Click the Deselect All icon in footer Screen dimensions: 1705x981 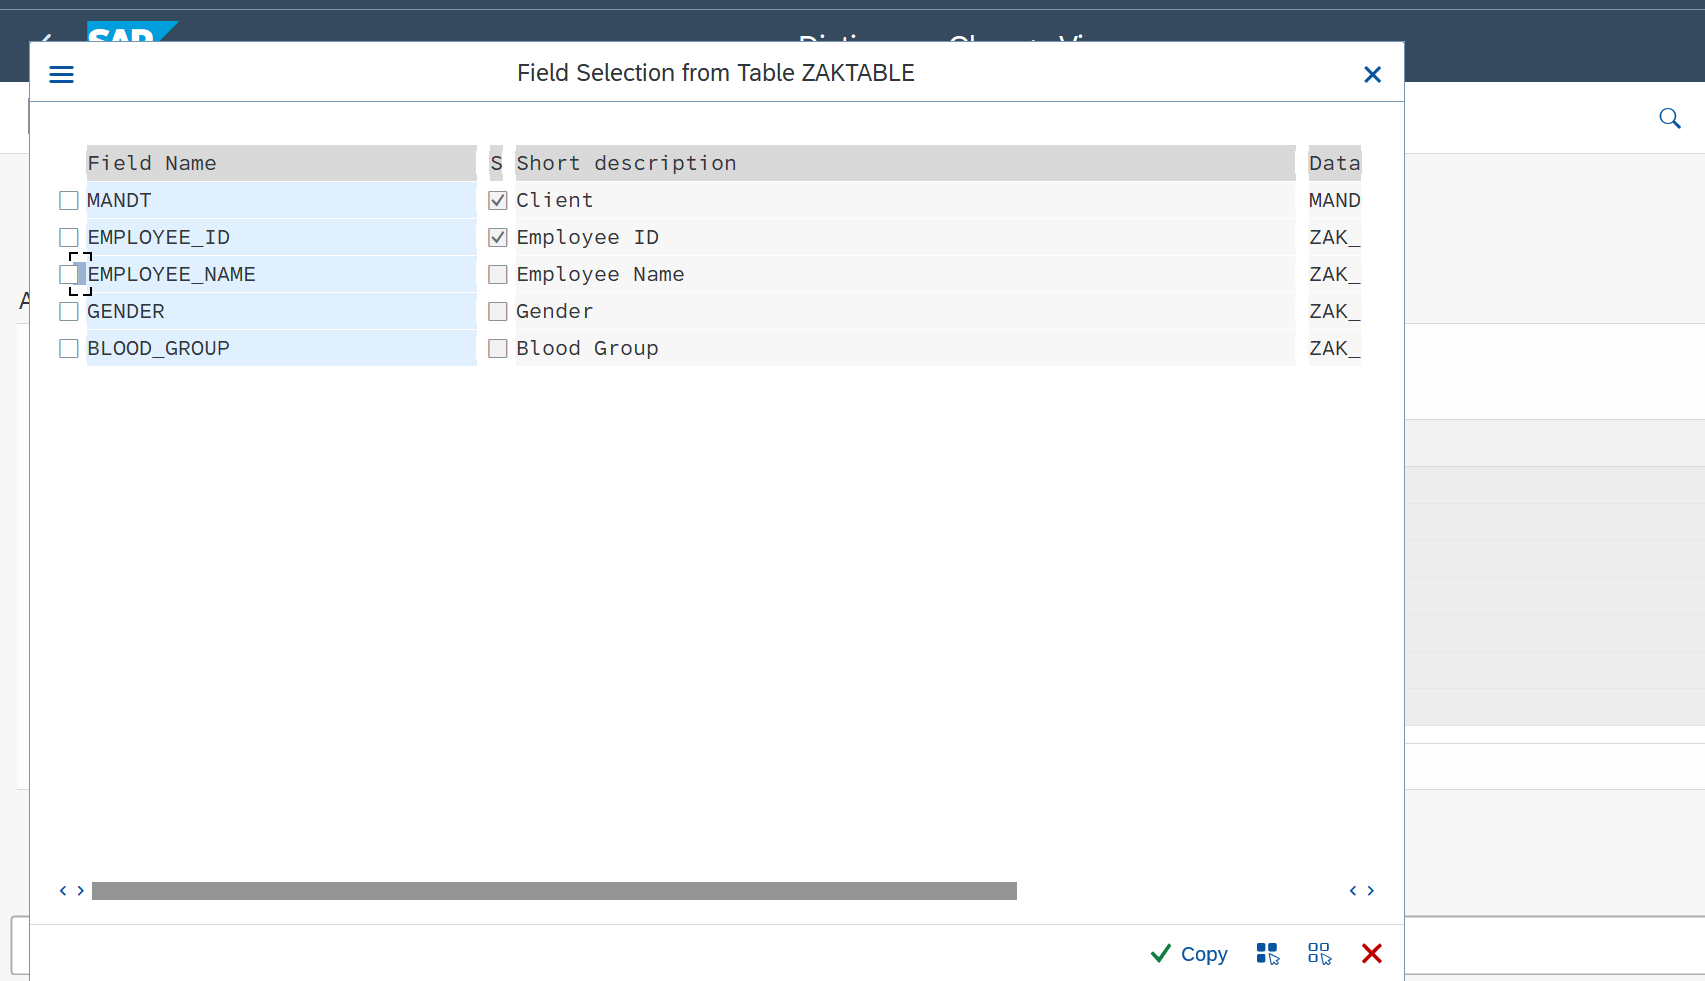point(1319,954)
